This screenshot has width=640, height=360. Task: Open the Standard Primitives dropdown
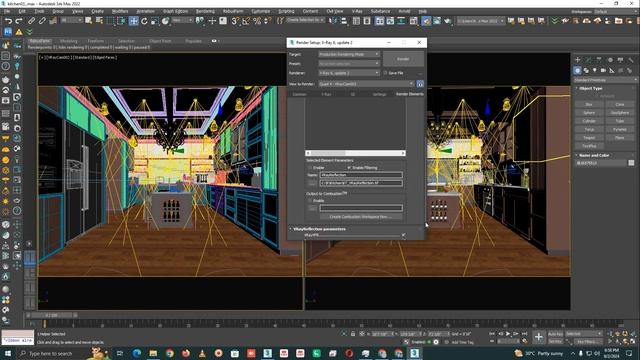[x=606, y=80]
